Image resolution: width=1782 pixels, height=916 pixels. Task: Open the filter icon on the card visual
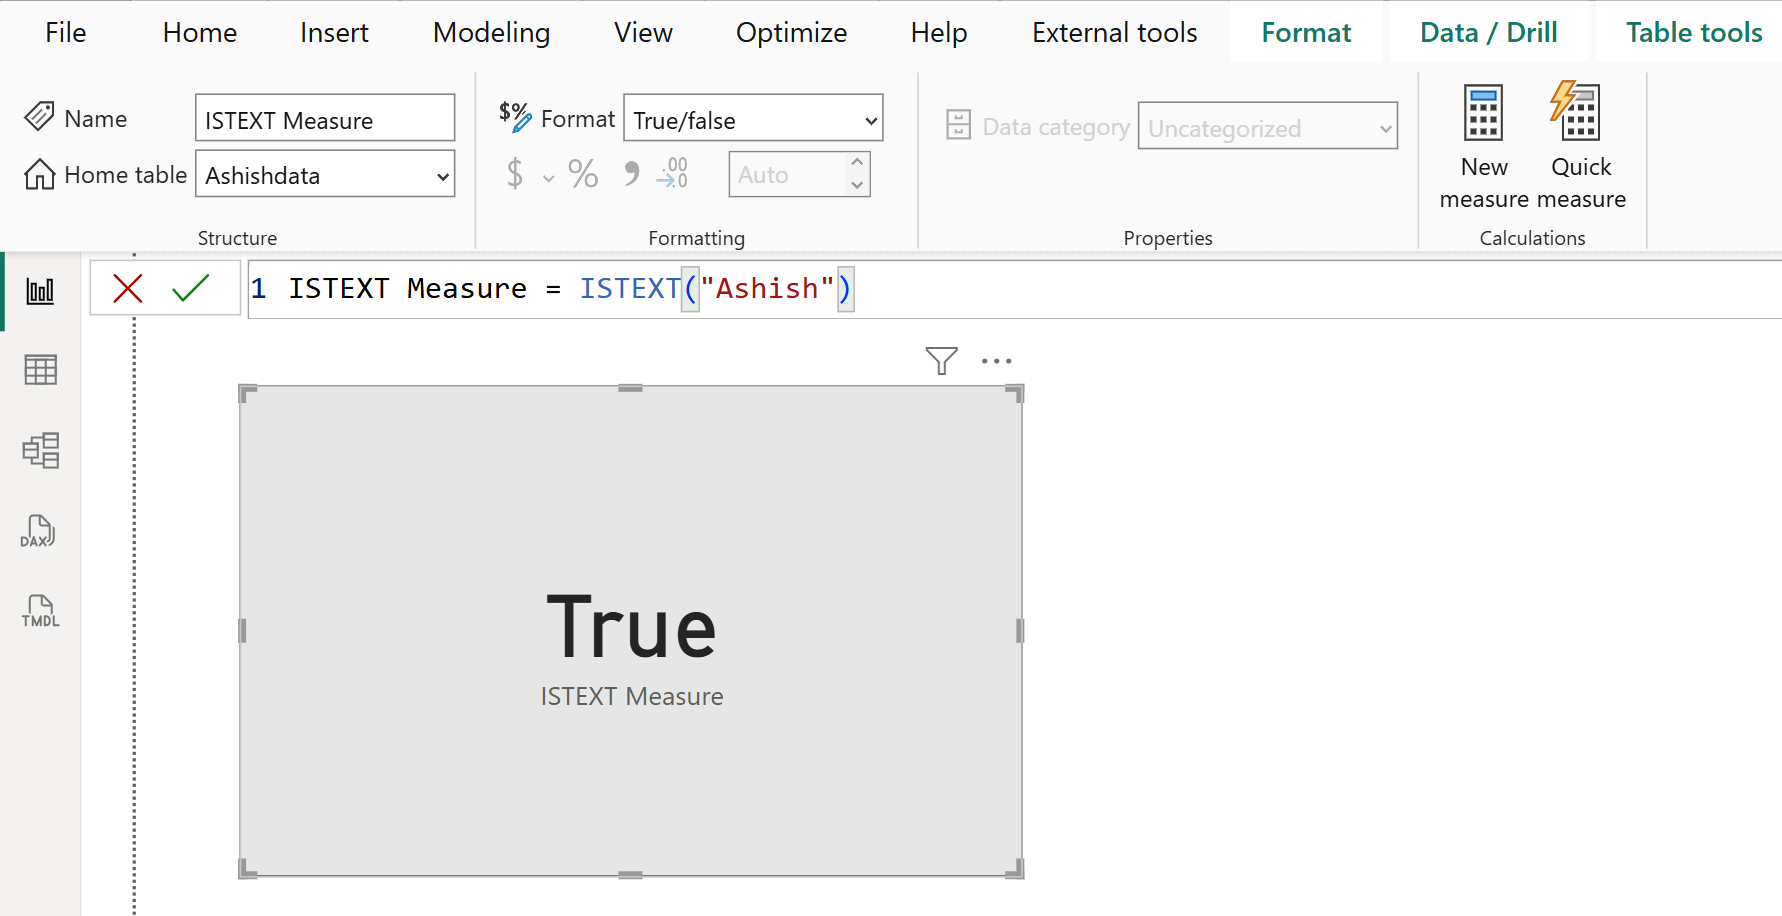pos(940,360)
